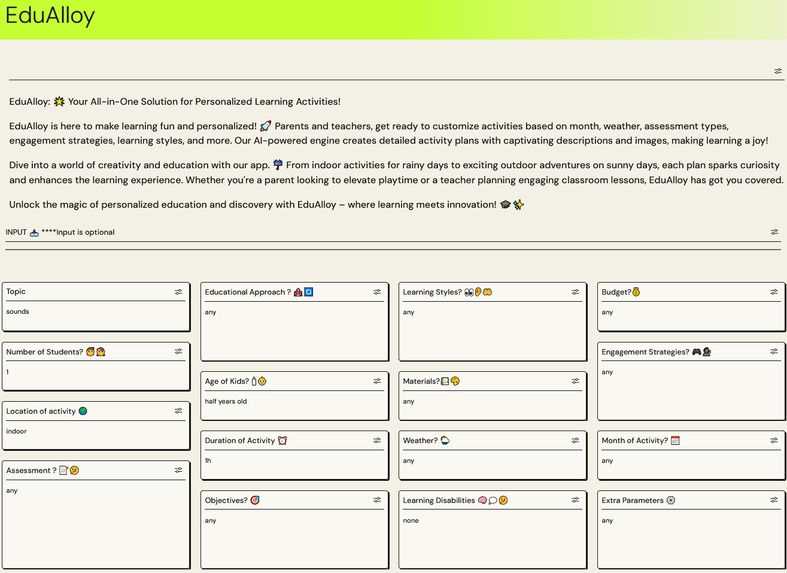Click into the Objectives text area
This screenshot has height=573, width=787.
click(x=294, y=539)
